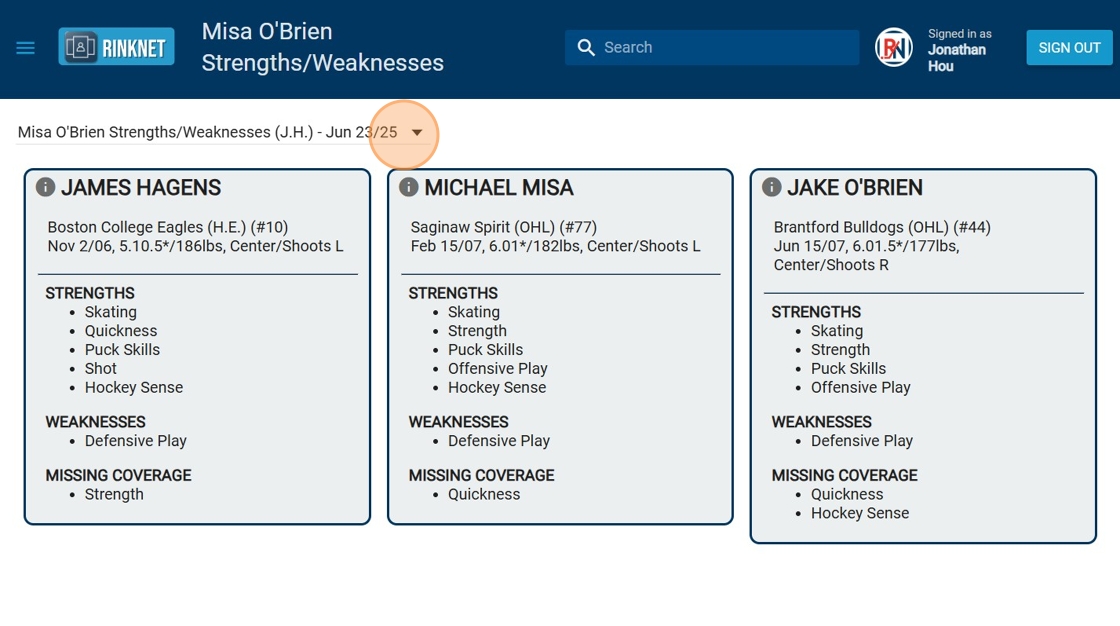1120x626 pixels.
Task: Click the Misa O'Brien Strengths/Weaknesses page title
Action: tap(322, 47)
